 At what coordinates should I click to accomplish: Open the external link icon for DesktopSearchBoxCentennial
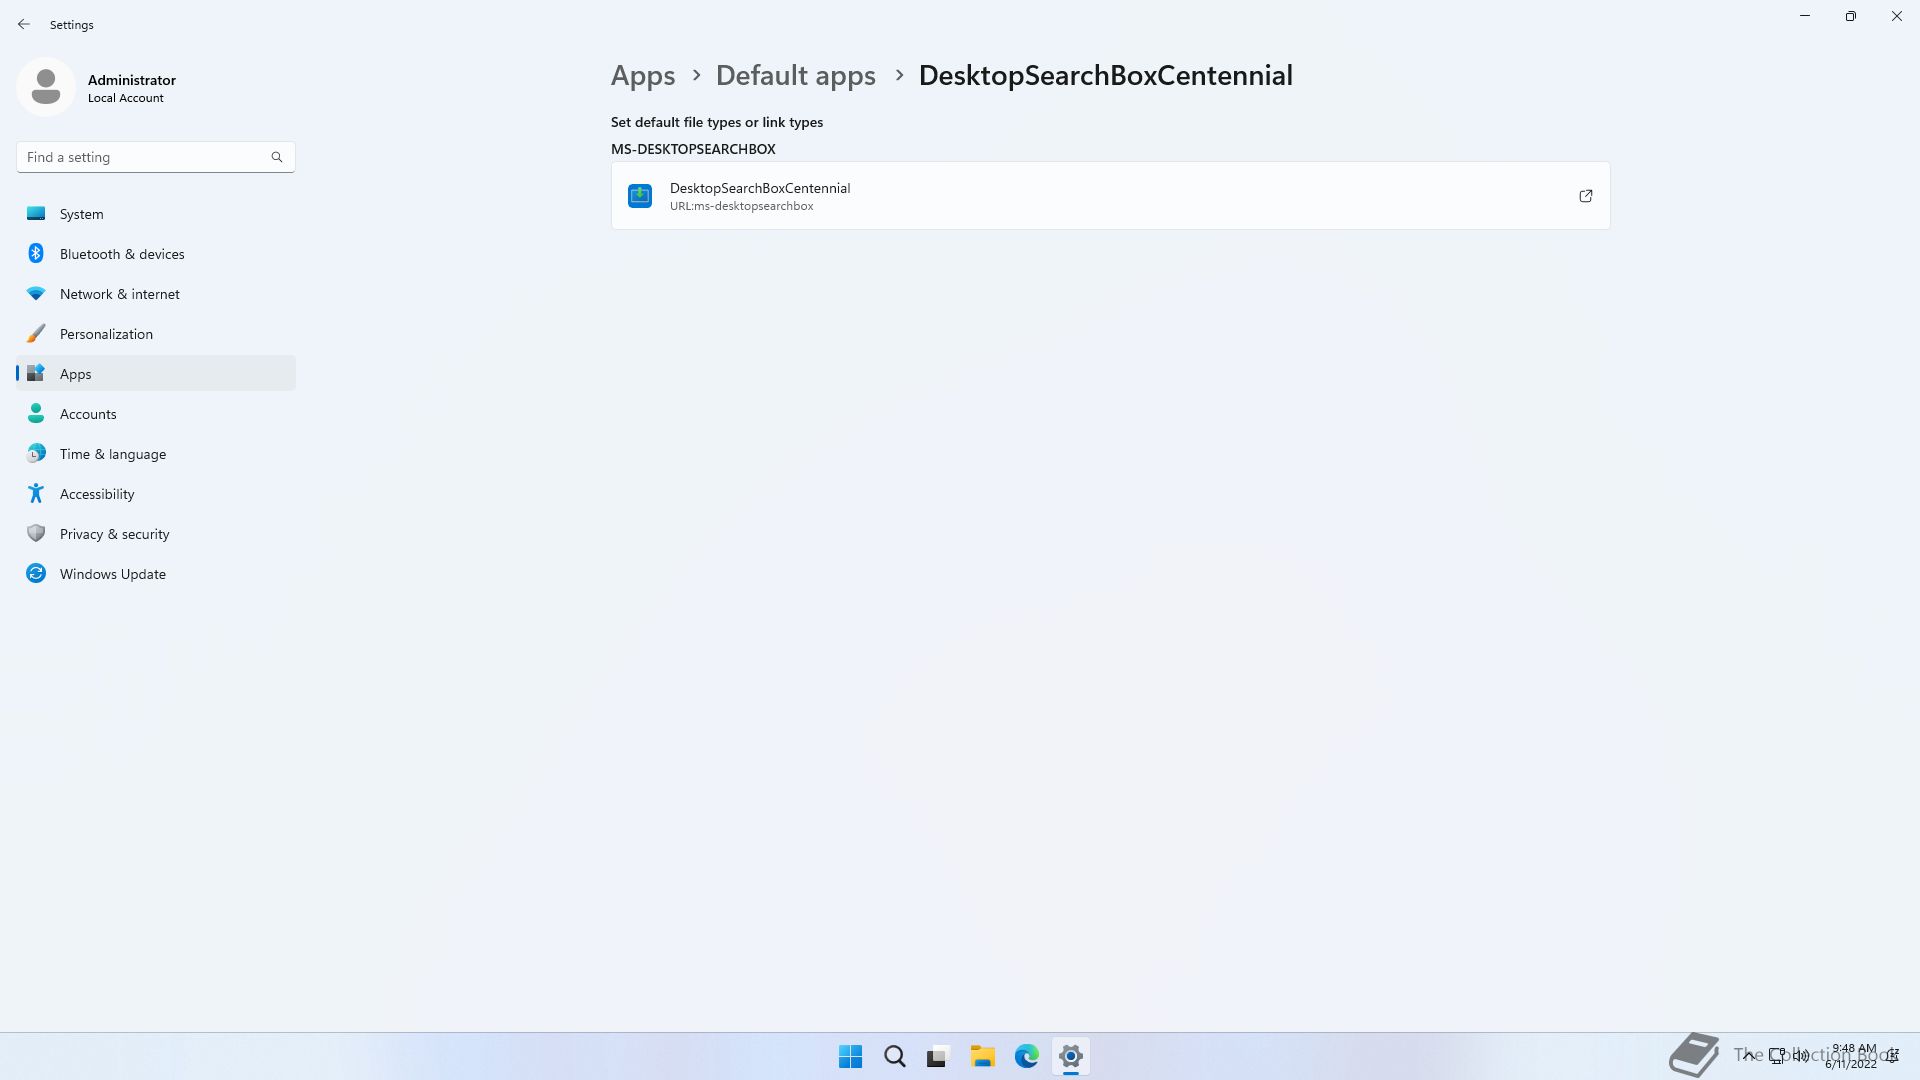1585,196
